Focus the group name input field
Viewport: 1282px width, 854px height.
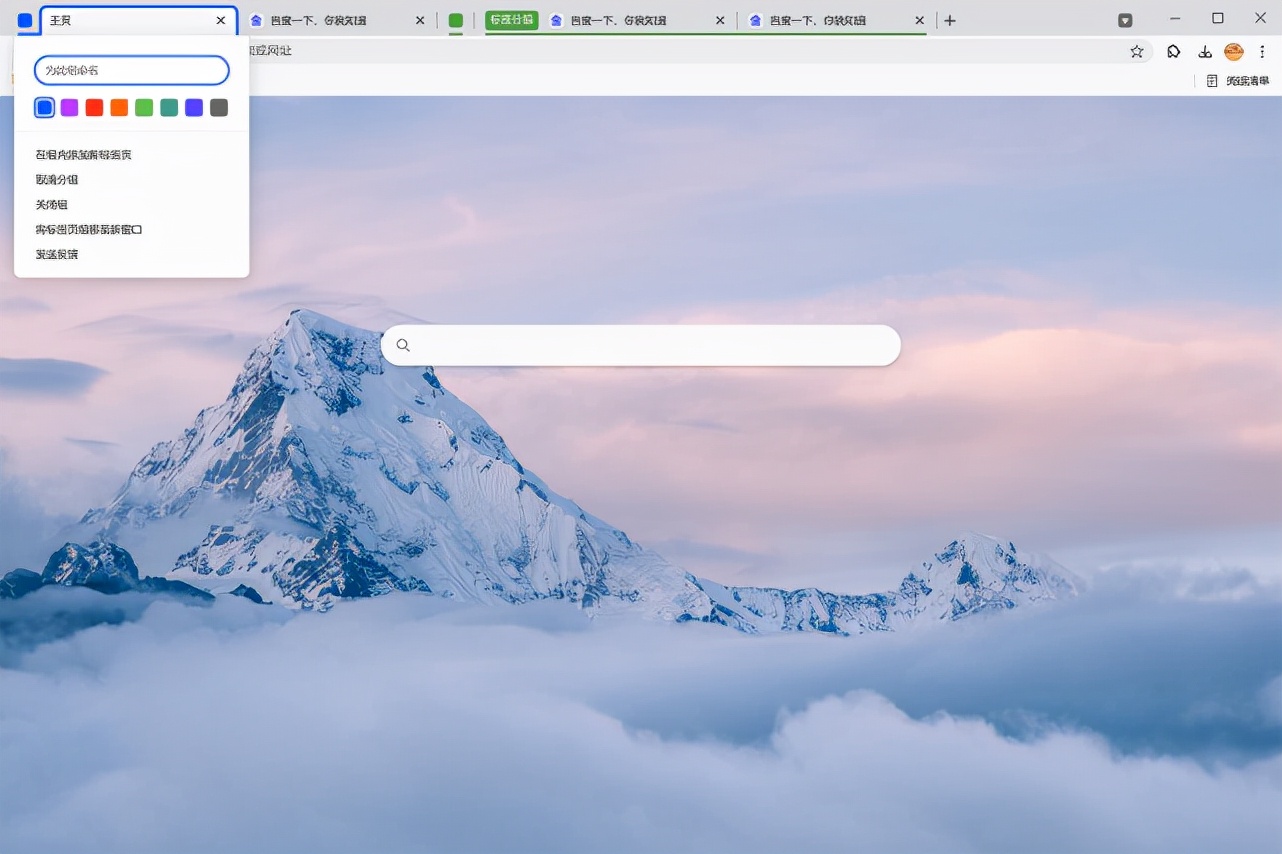click(x=132, y=70)
